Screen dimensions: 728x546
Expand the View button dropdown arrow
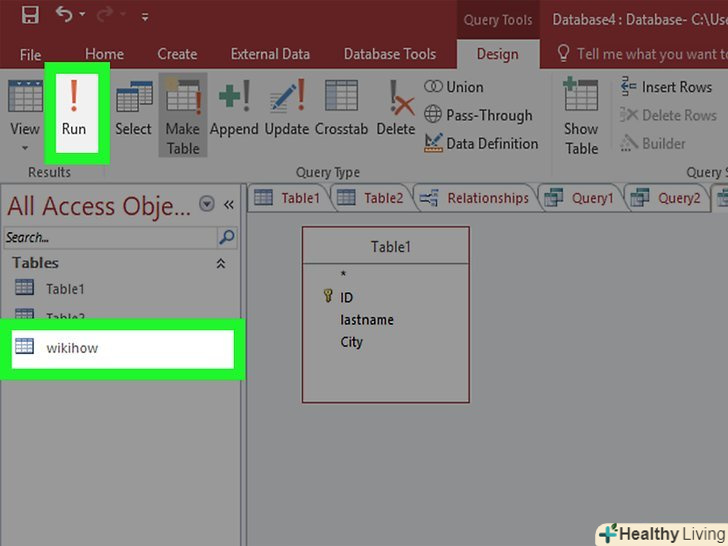pos(25,148)
